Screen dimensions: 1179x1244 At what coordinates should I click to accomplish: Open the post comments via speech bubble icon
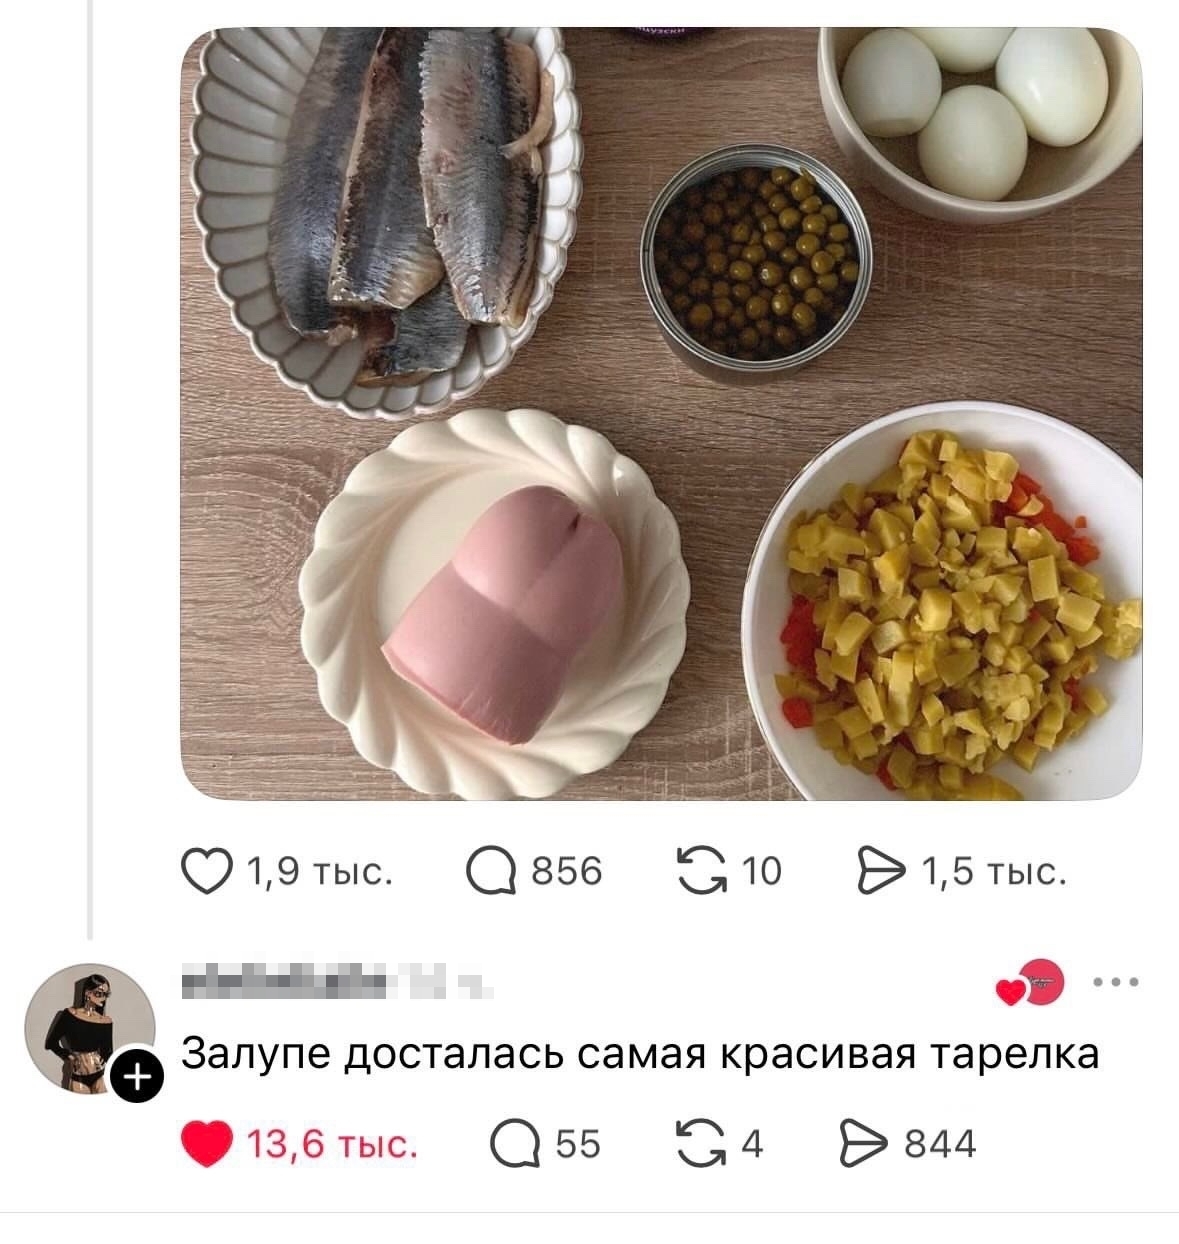click(x=491, y=872)
